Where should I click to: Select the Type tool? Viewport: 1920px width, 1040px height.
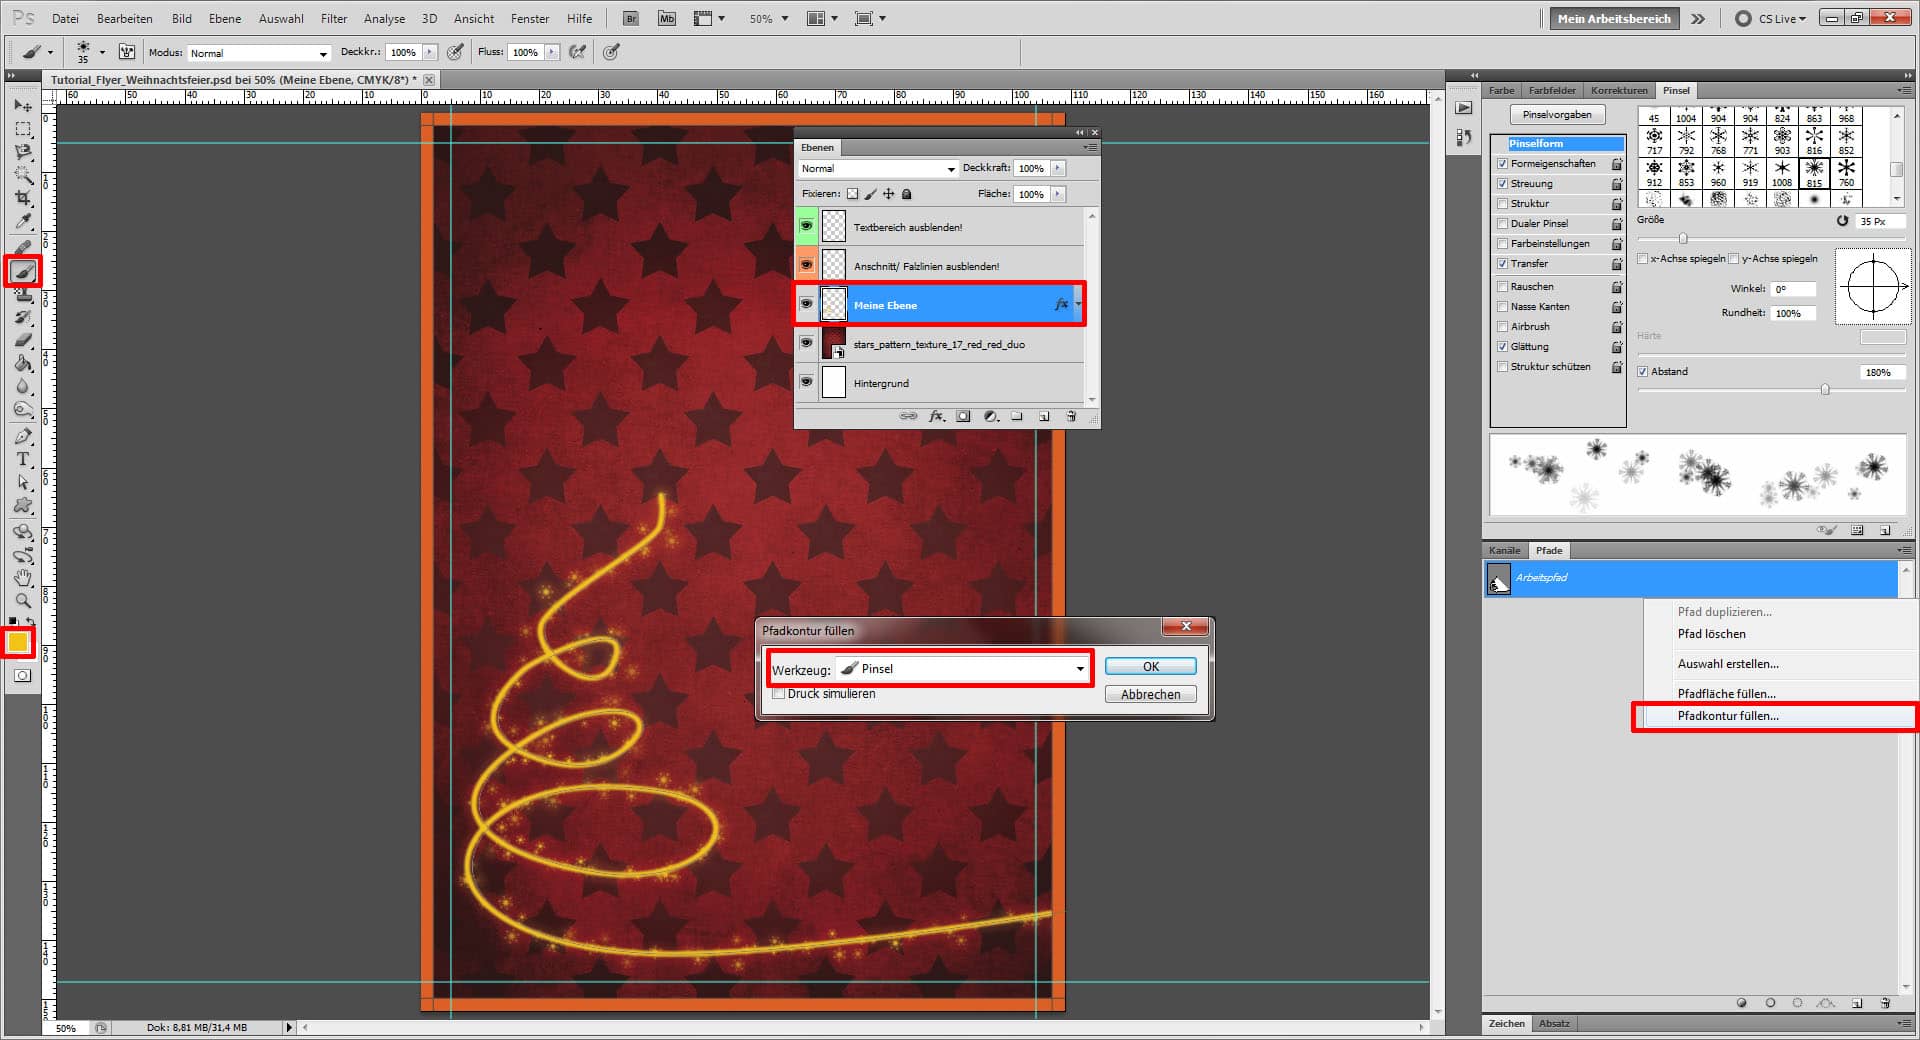[23, 461]
